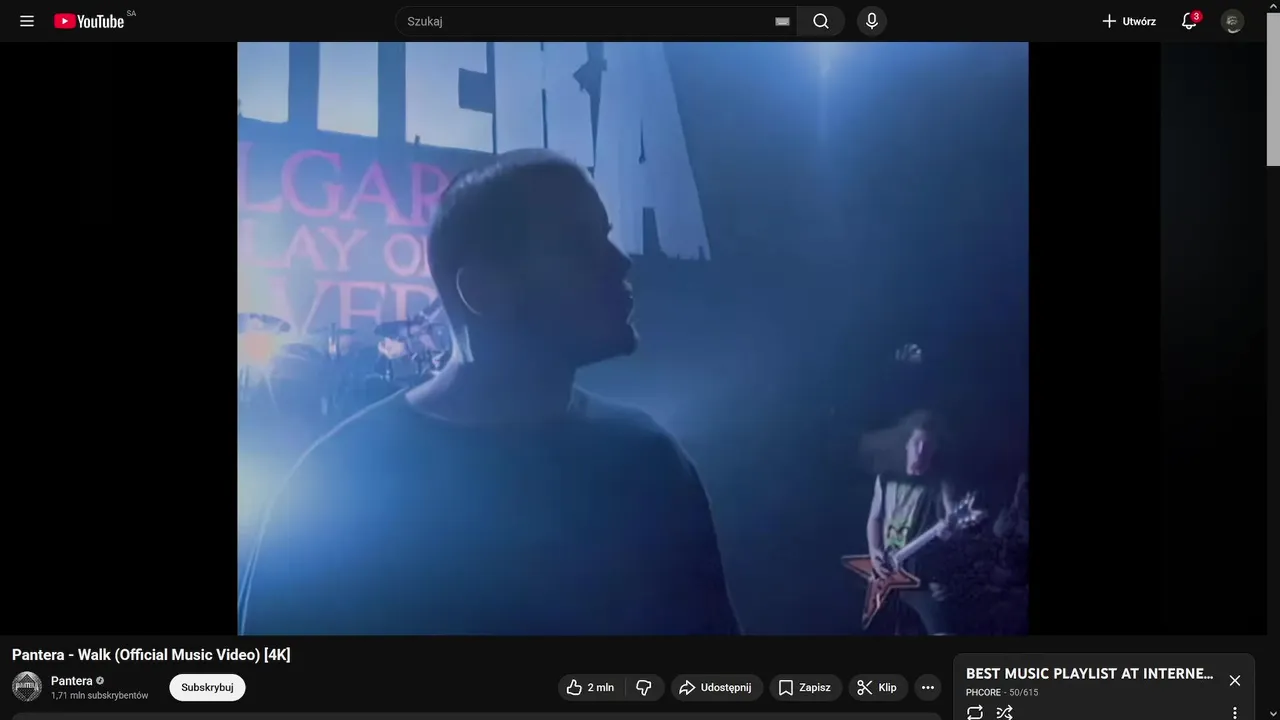Image resolution: width=1280 pixels, height=720 pixels.
Task: Toggle playlist loop
Action: pyautogui.click(x=975, y=713)
